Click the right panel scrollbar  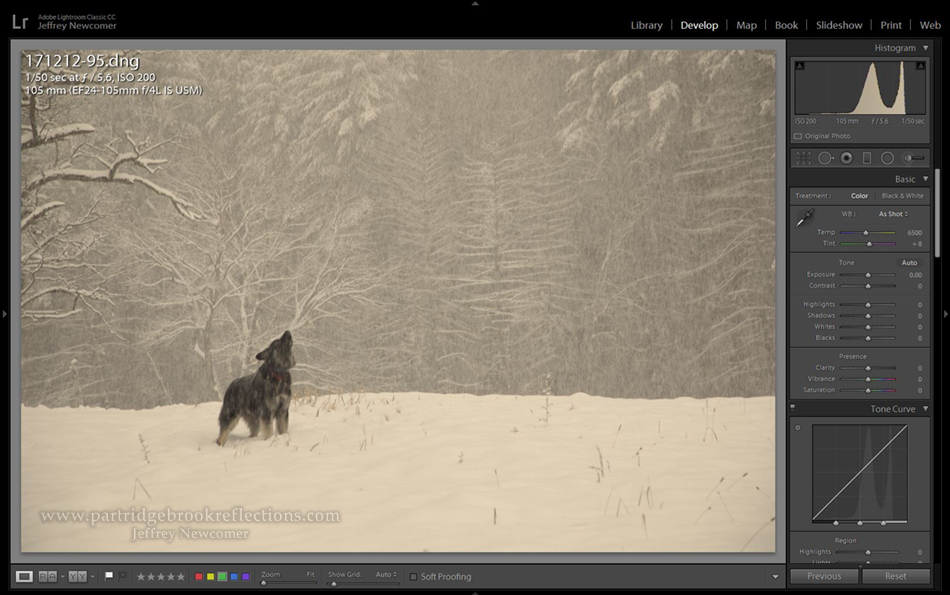tap(937, 214)
